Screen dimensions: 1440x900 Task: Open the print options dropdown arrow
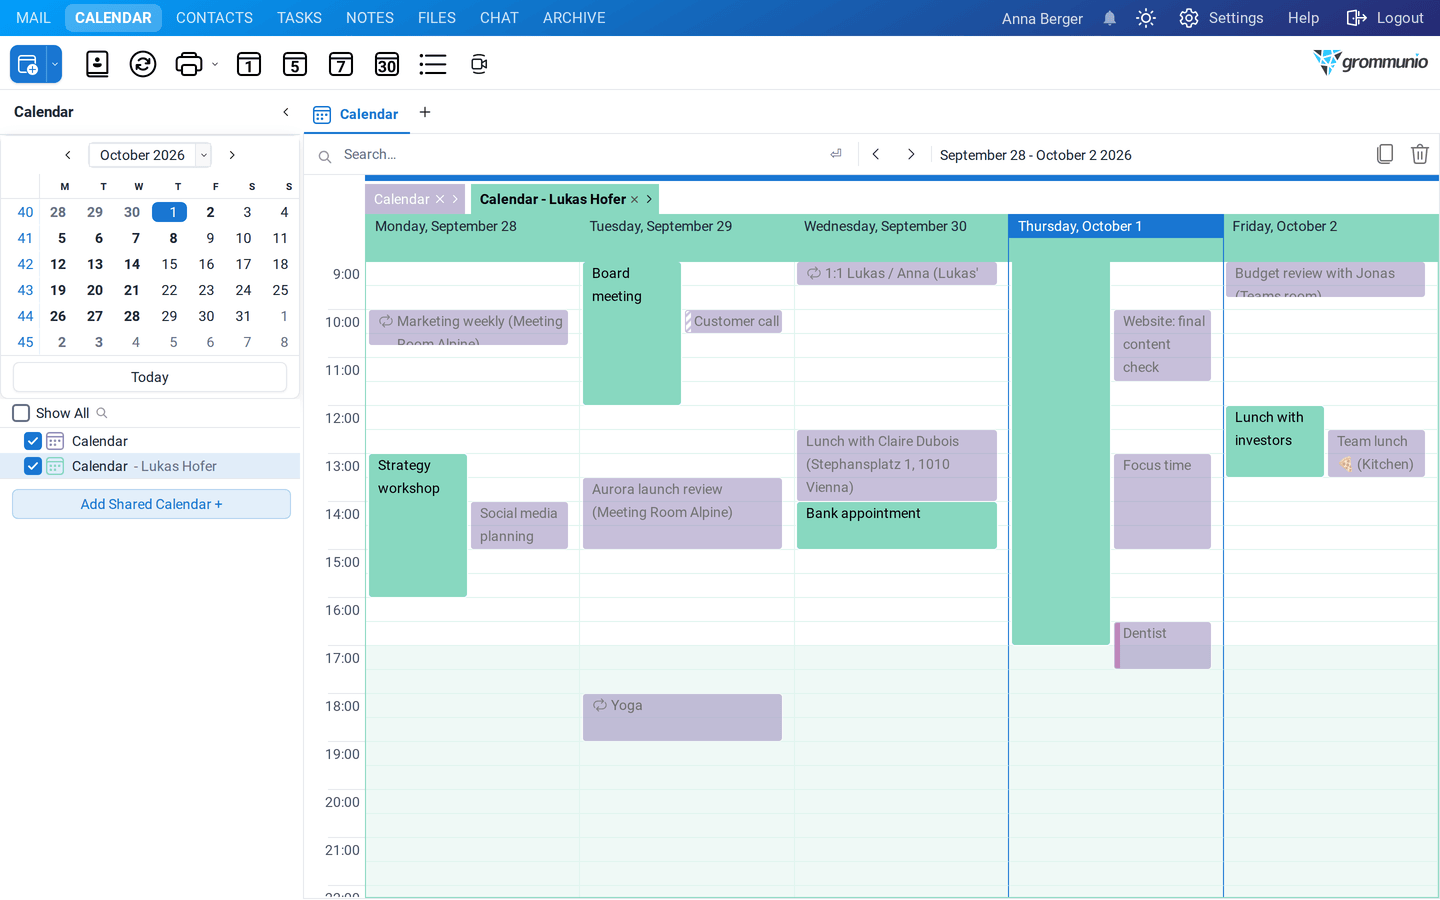pyautogui.click(x=215, y=64)
